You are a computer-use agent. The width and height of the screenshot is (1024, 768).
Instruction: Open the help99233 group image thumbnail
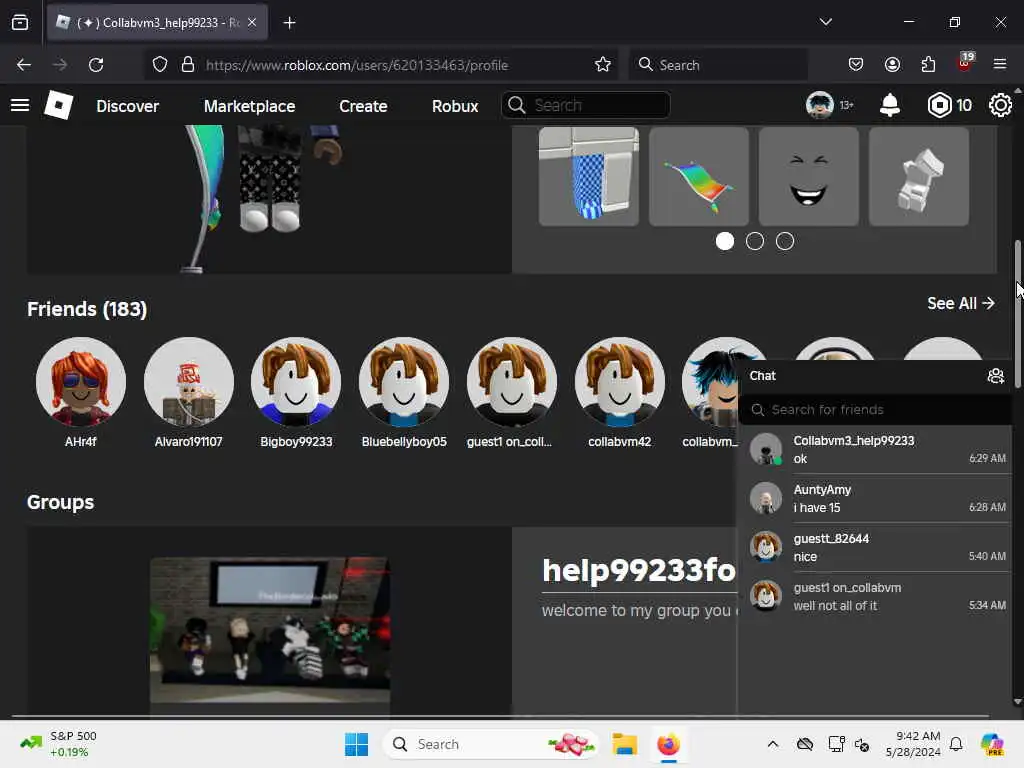[270, 630]
